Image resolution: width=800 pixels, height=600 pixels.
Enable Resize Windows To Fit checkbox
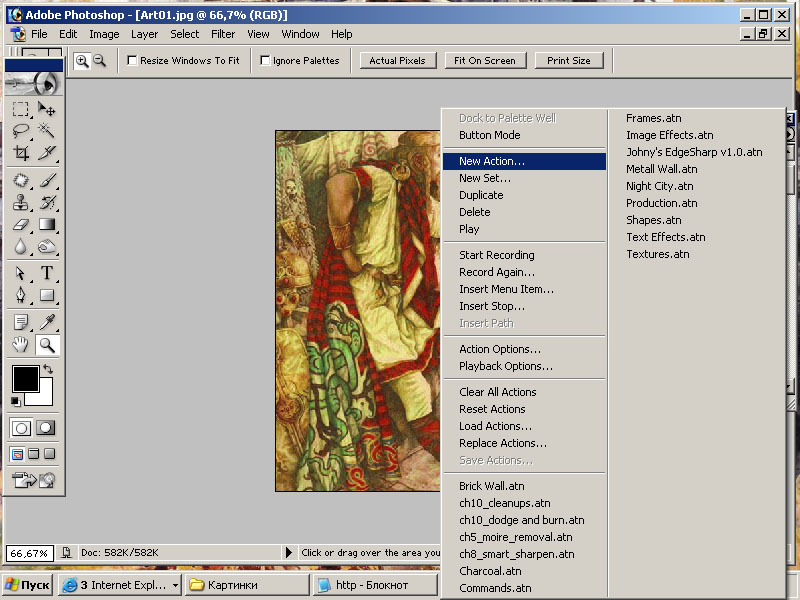click(x=132, y=61)
